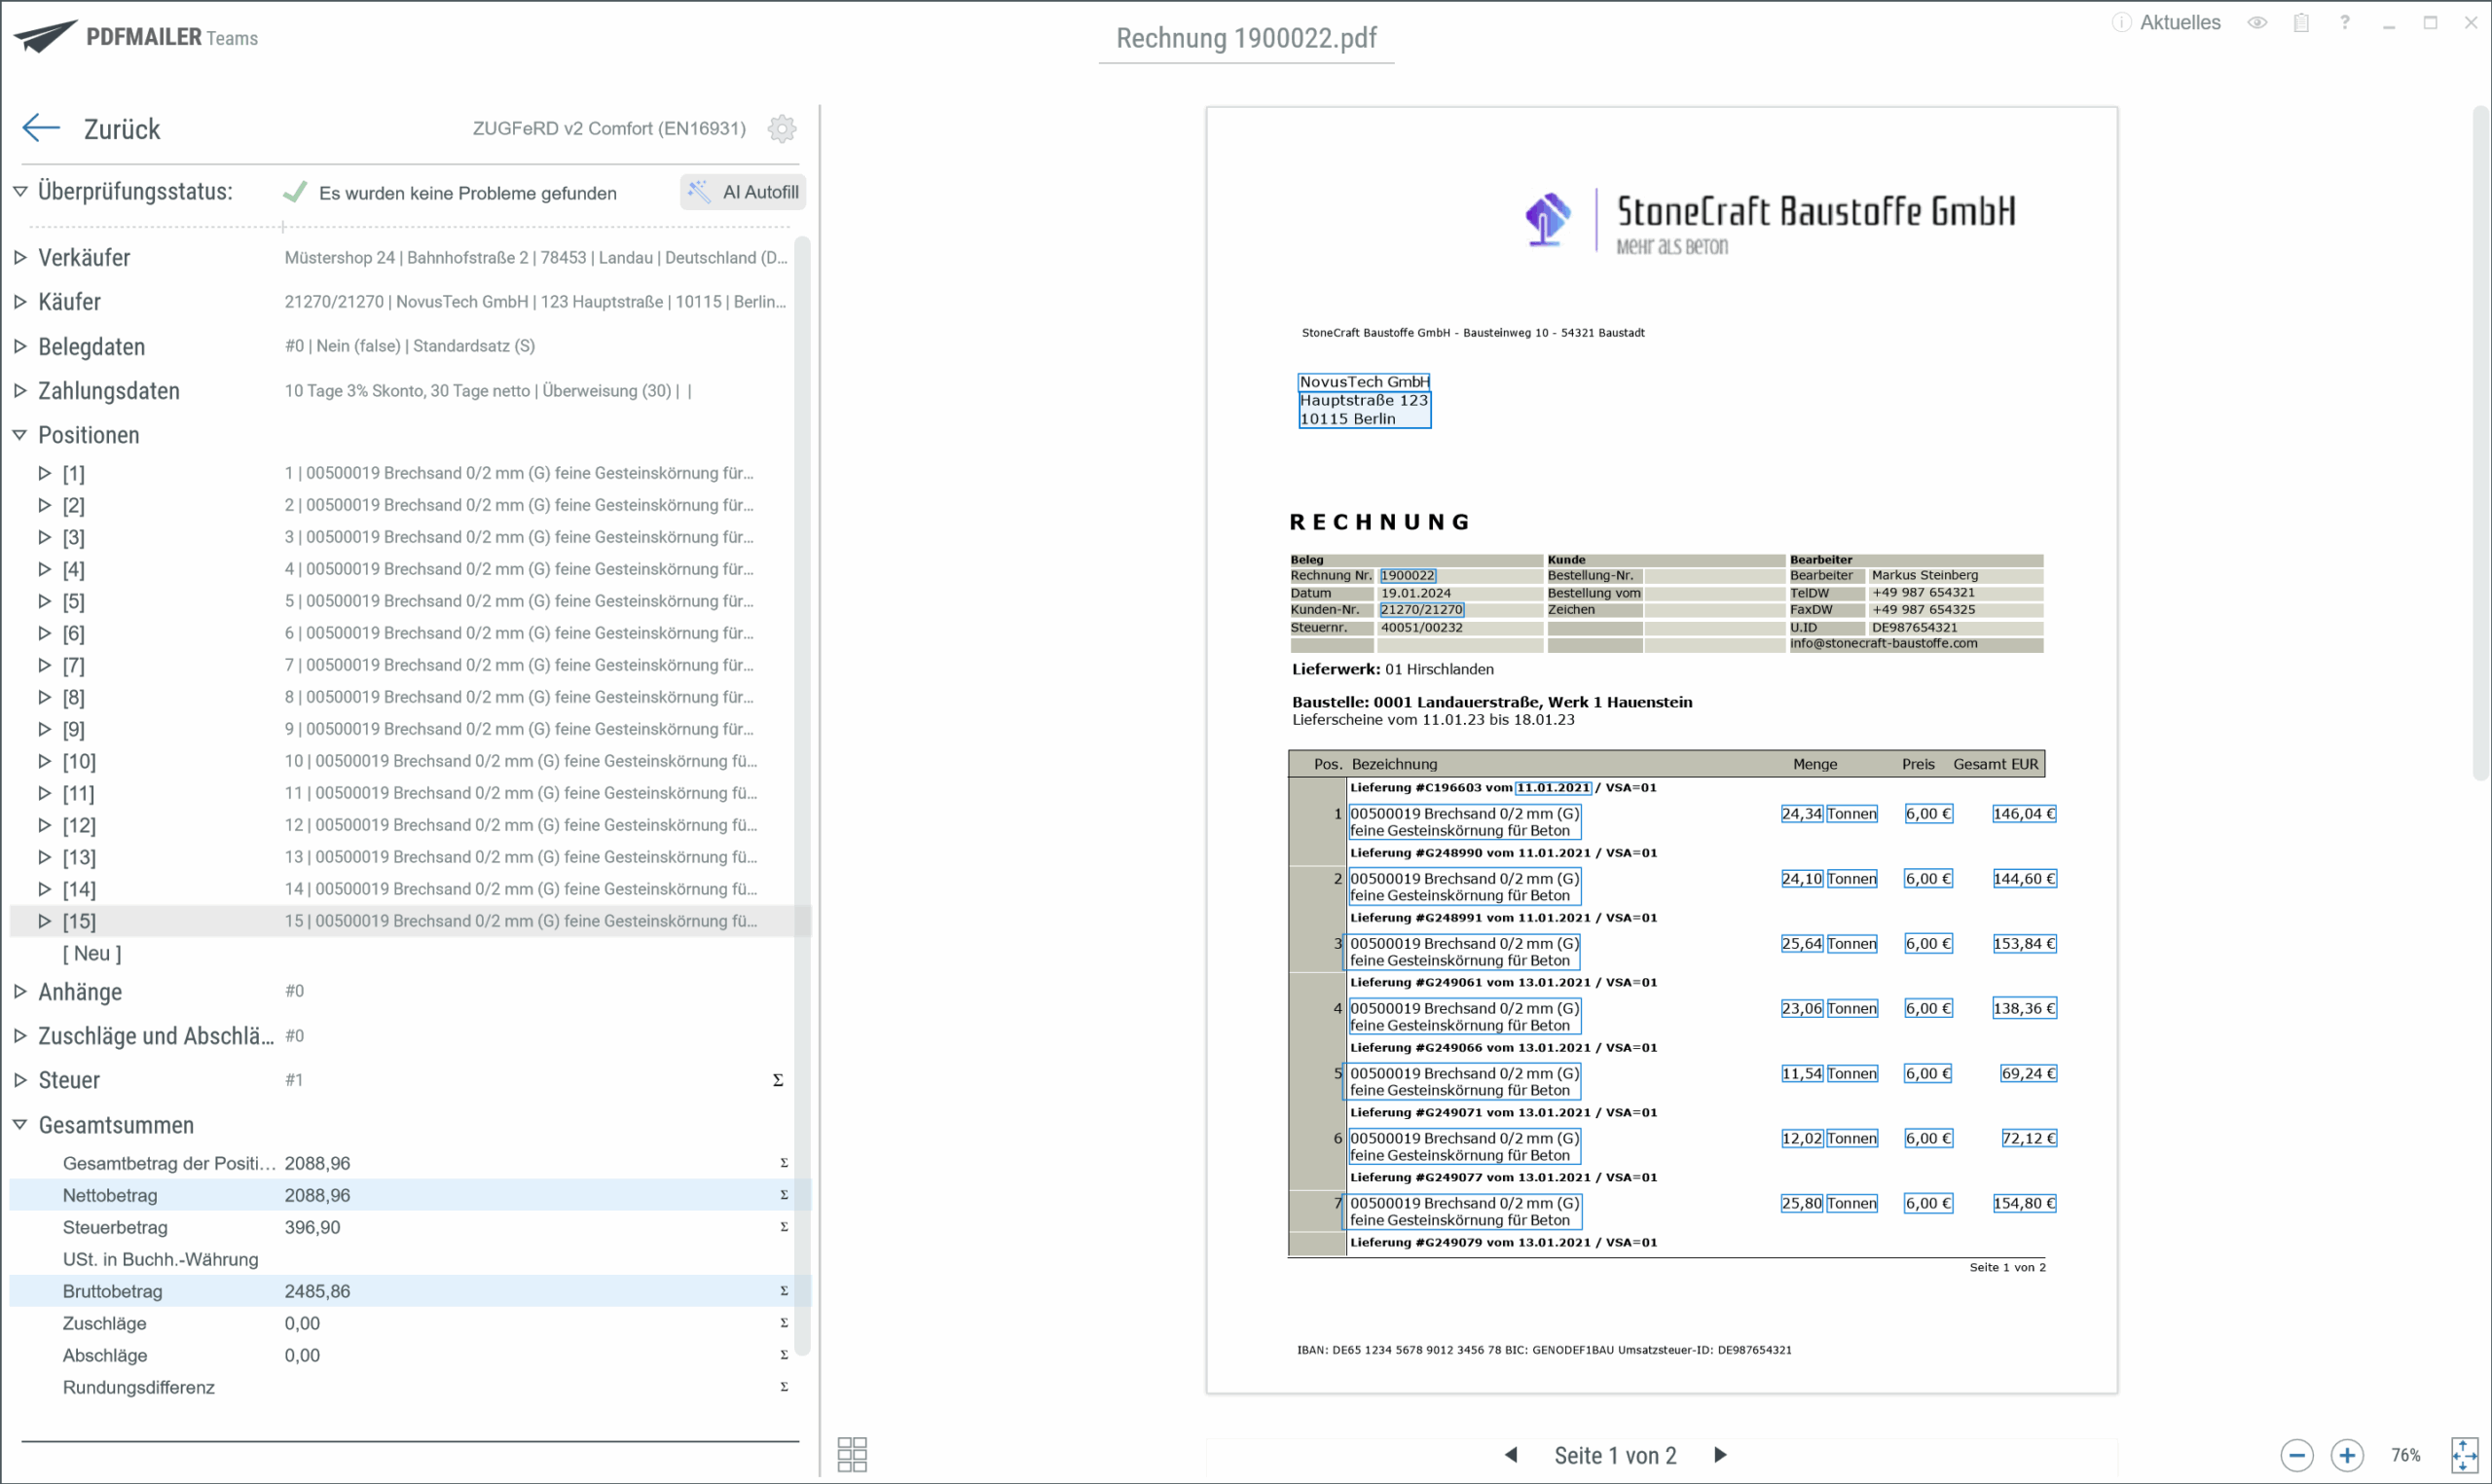Open the ZUGFeRD profile settings gear
This screenshot has height=1484, width=2492.
[782, 128]
